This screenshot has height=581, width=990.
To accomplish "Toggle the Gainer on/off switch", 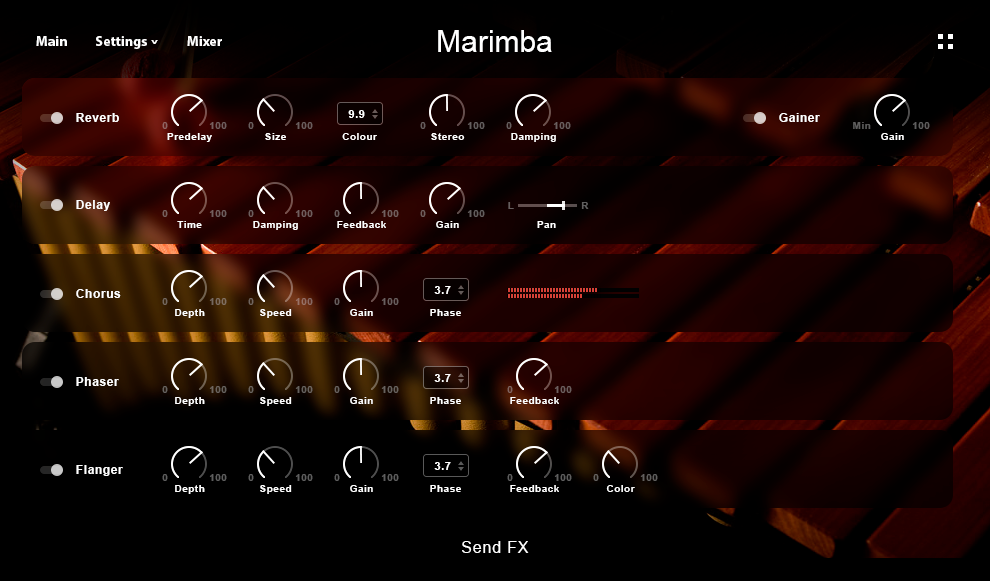I will click(754, 118).
